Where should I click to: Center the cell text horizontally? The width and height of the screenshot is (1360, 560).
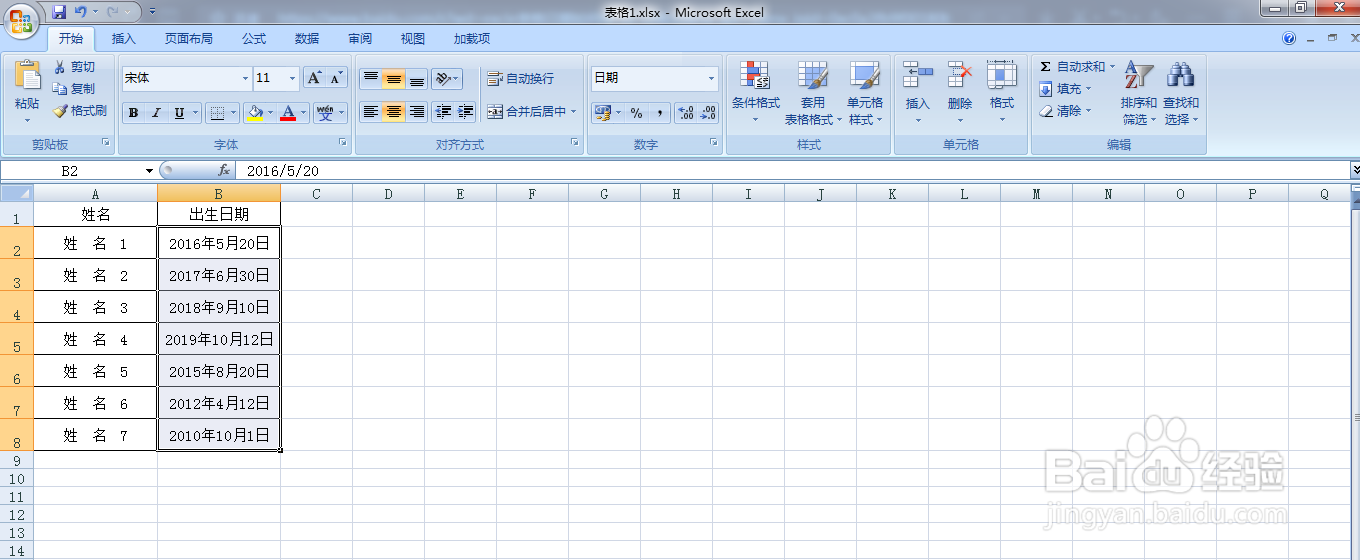394,112
